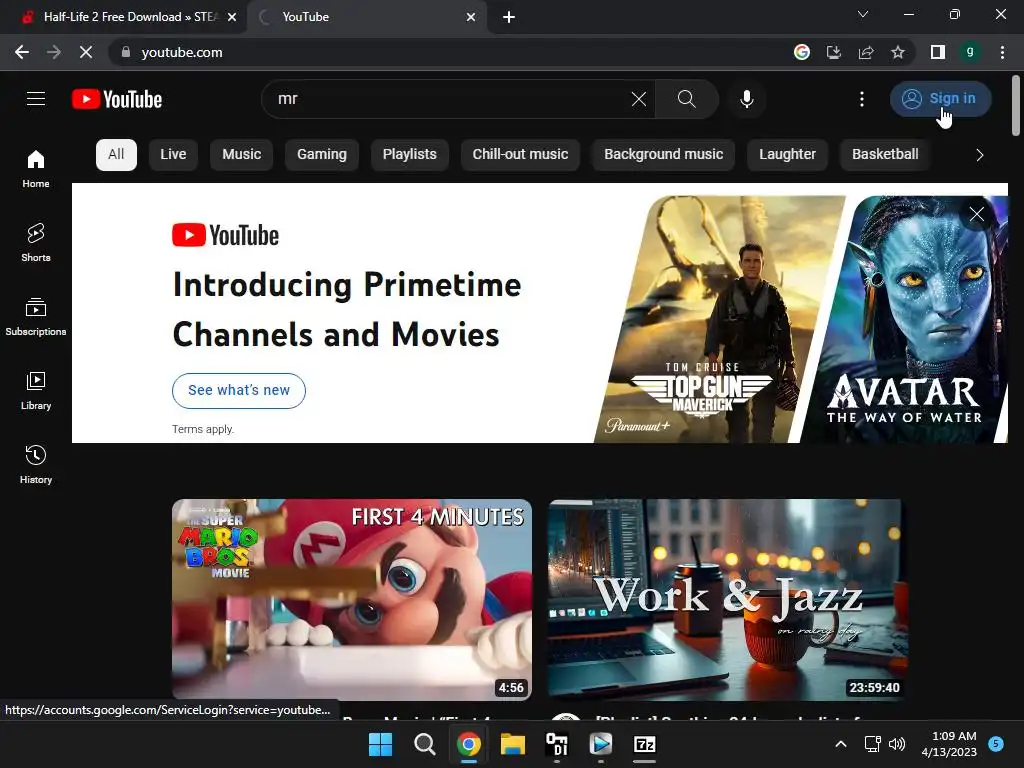This screenshot has width=1024, height=768.
Task: Select the Laughter filter chip
Action: (788, 155)
